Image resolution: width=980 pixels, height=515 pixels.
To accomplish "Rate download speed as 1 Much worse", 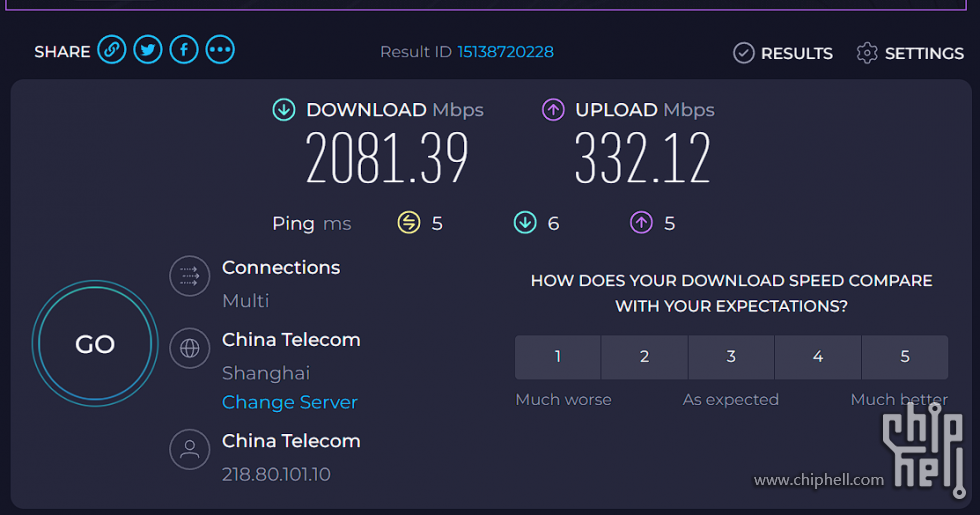I will tap(558, 357).
